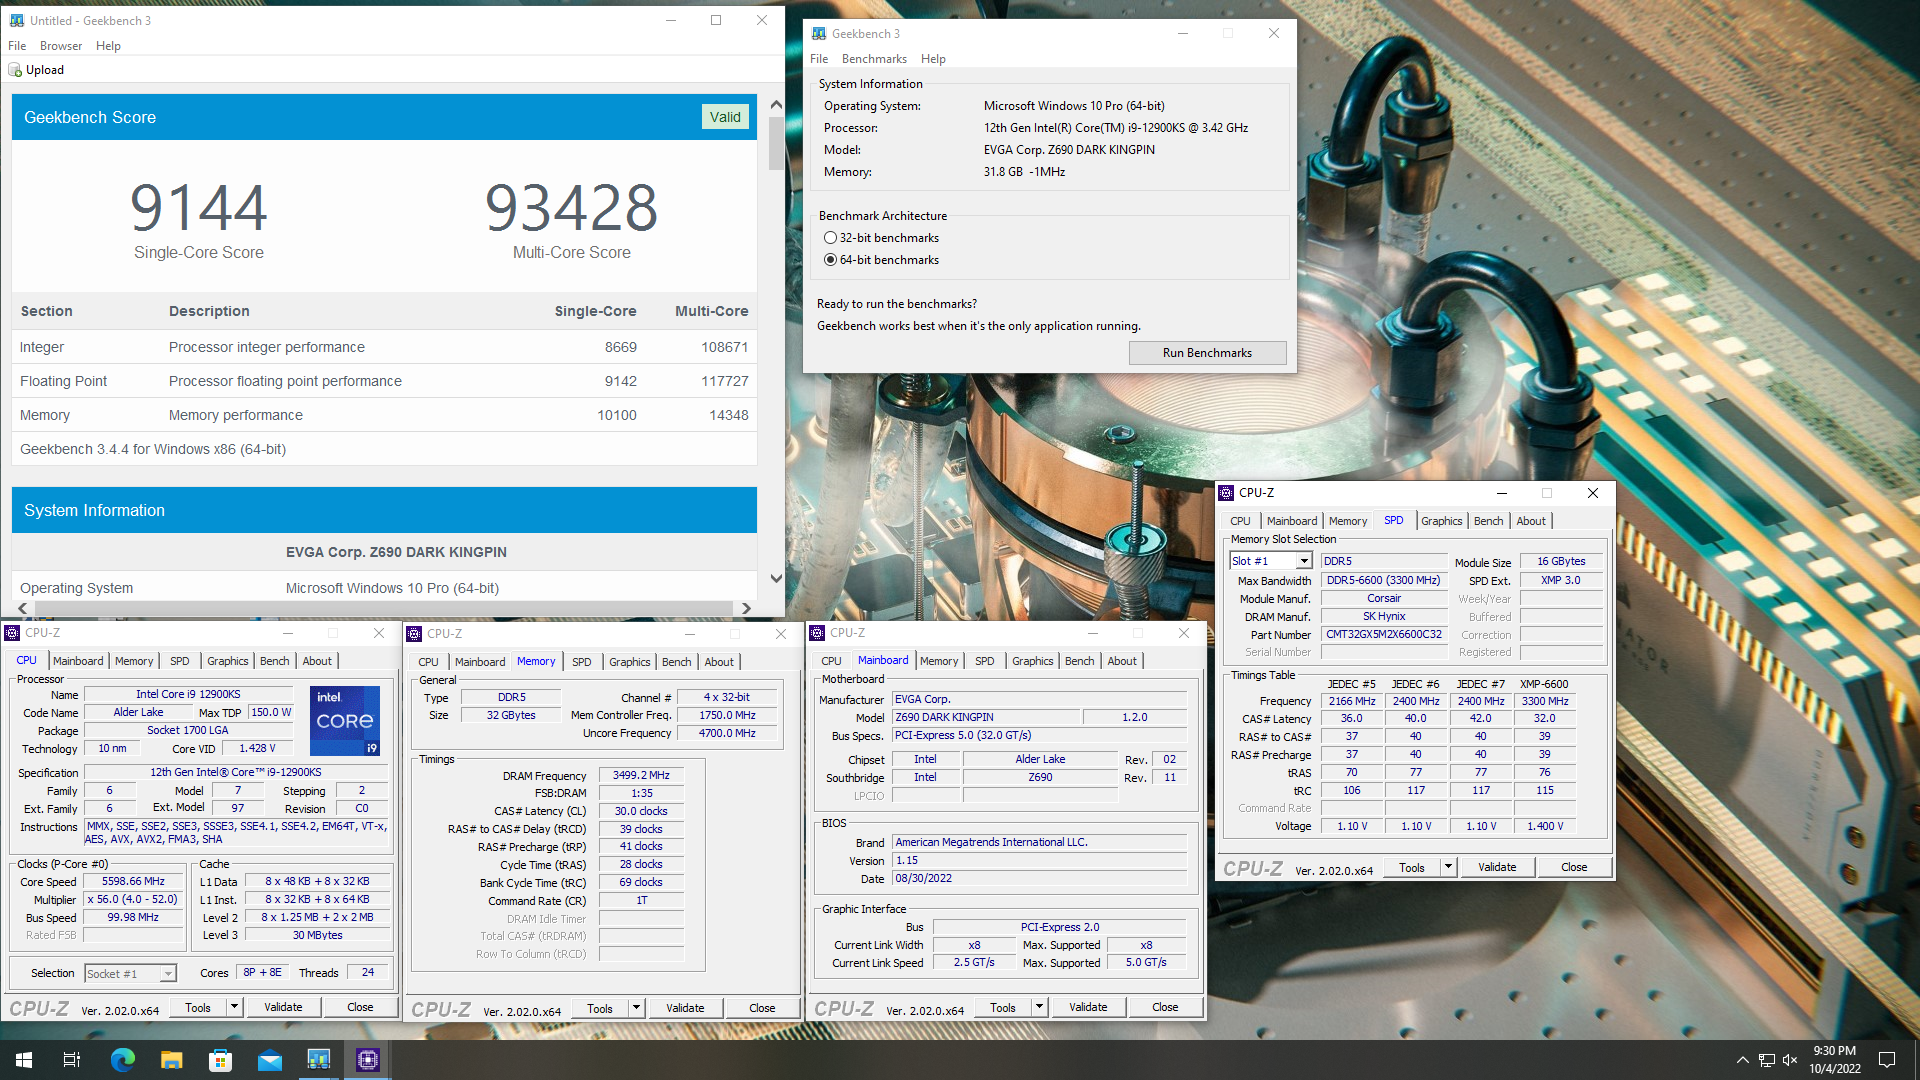Switch to Bench tab in CPU-Z CPU window
The height and width of the screenshot is (1080, 1920).
tap(274, 661)
